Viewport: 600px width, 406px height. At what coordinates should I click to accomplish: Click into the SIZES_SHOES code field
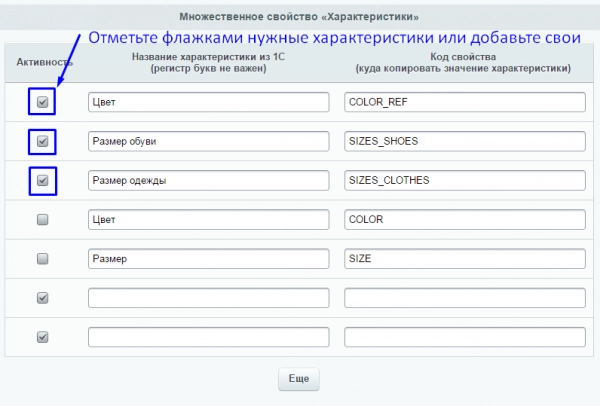click(x=465, y=141)
